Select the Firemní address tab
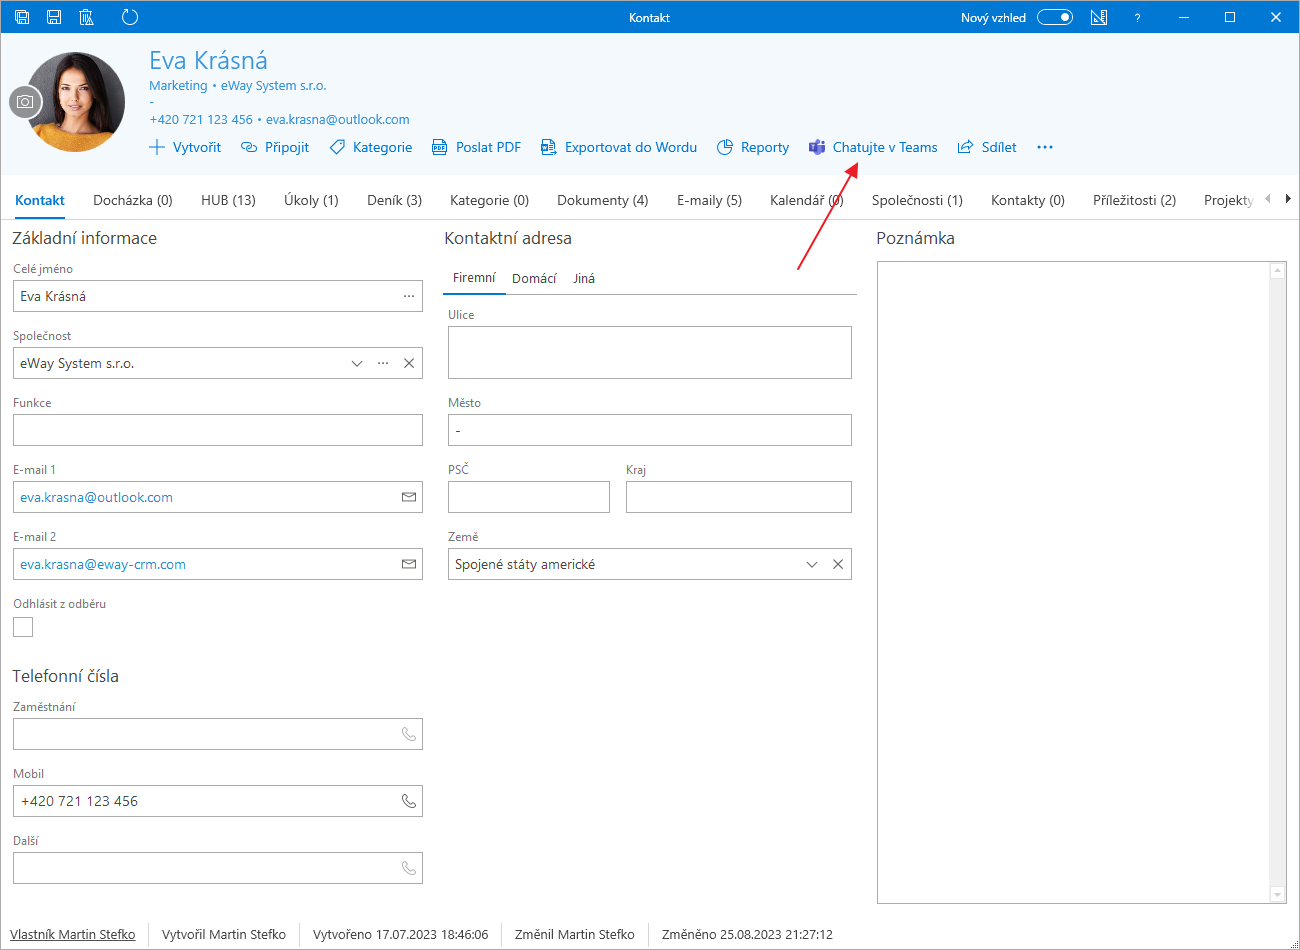This screenshot has width=1300, height=950. point(474,278)
